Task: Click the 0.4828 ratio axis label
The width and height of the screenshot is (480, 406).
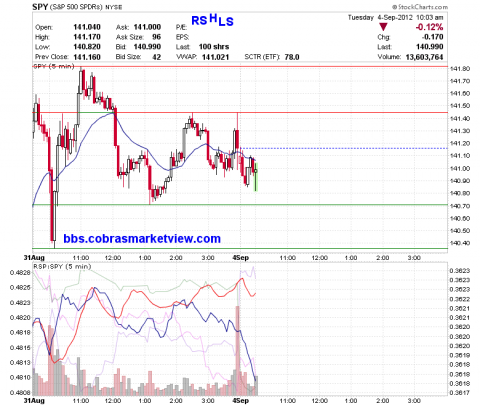Action: (x=20, y=273)
